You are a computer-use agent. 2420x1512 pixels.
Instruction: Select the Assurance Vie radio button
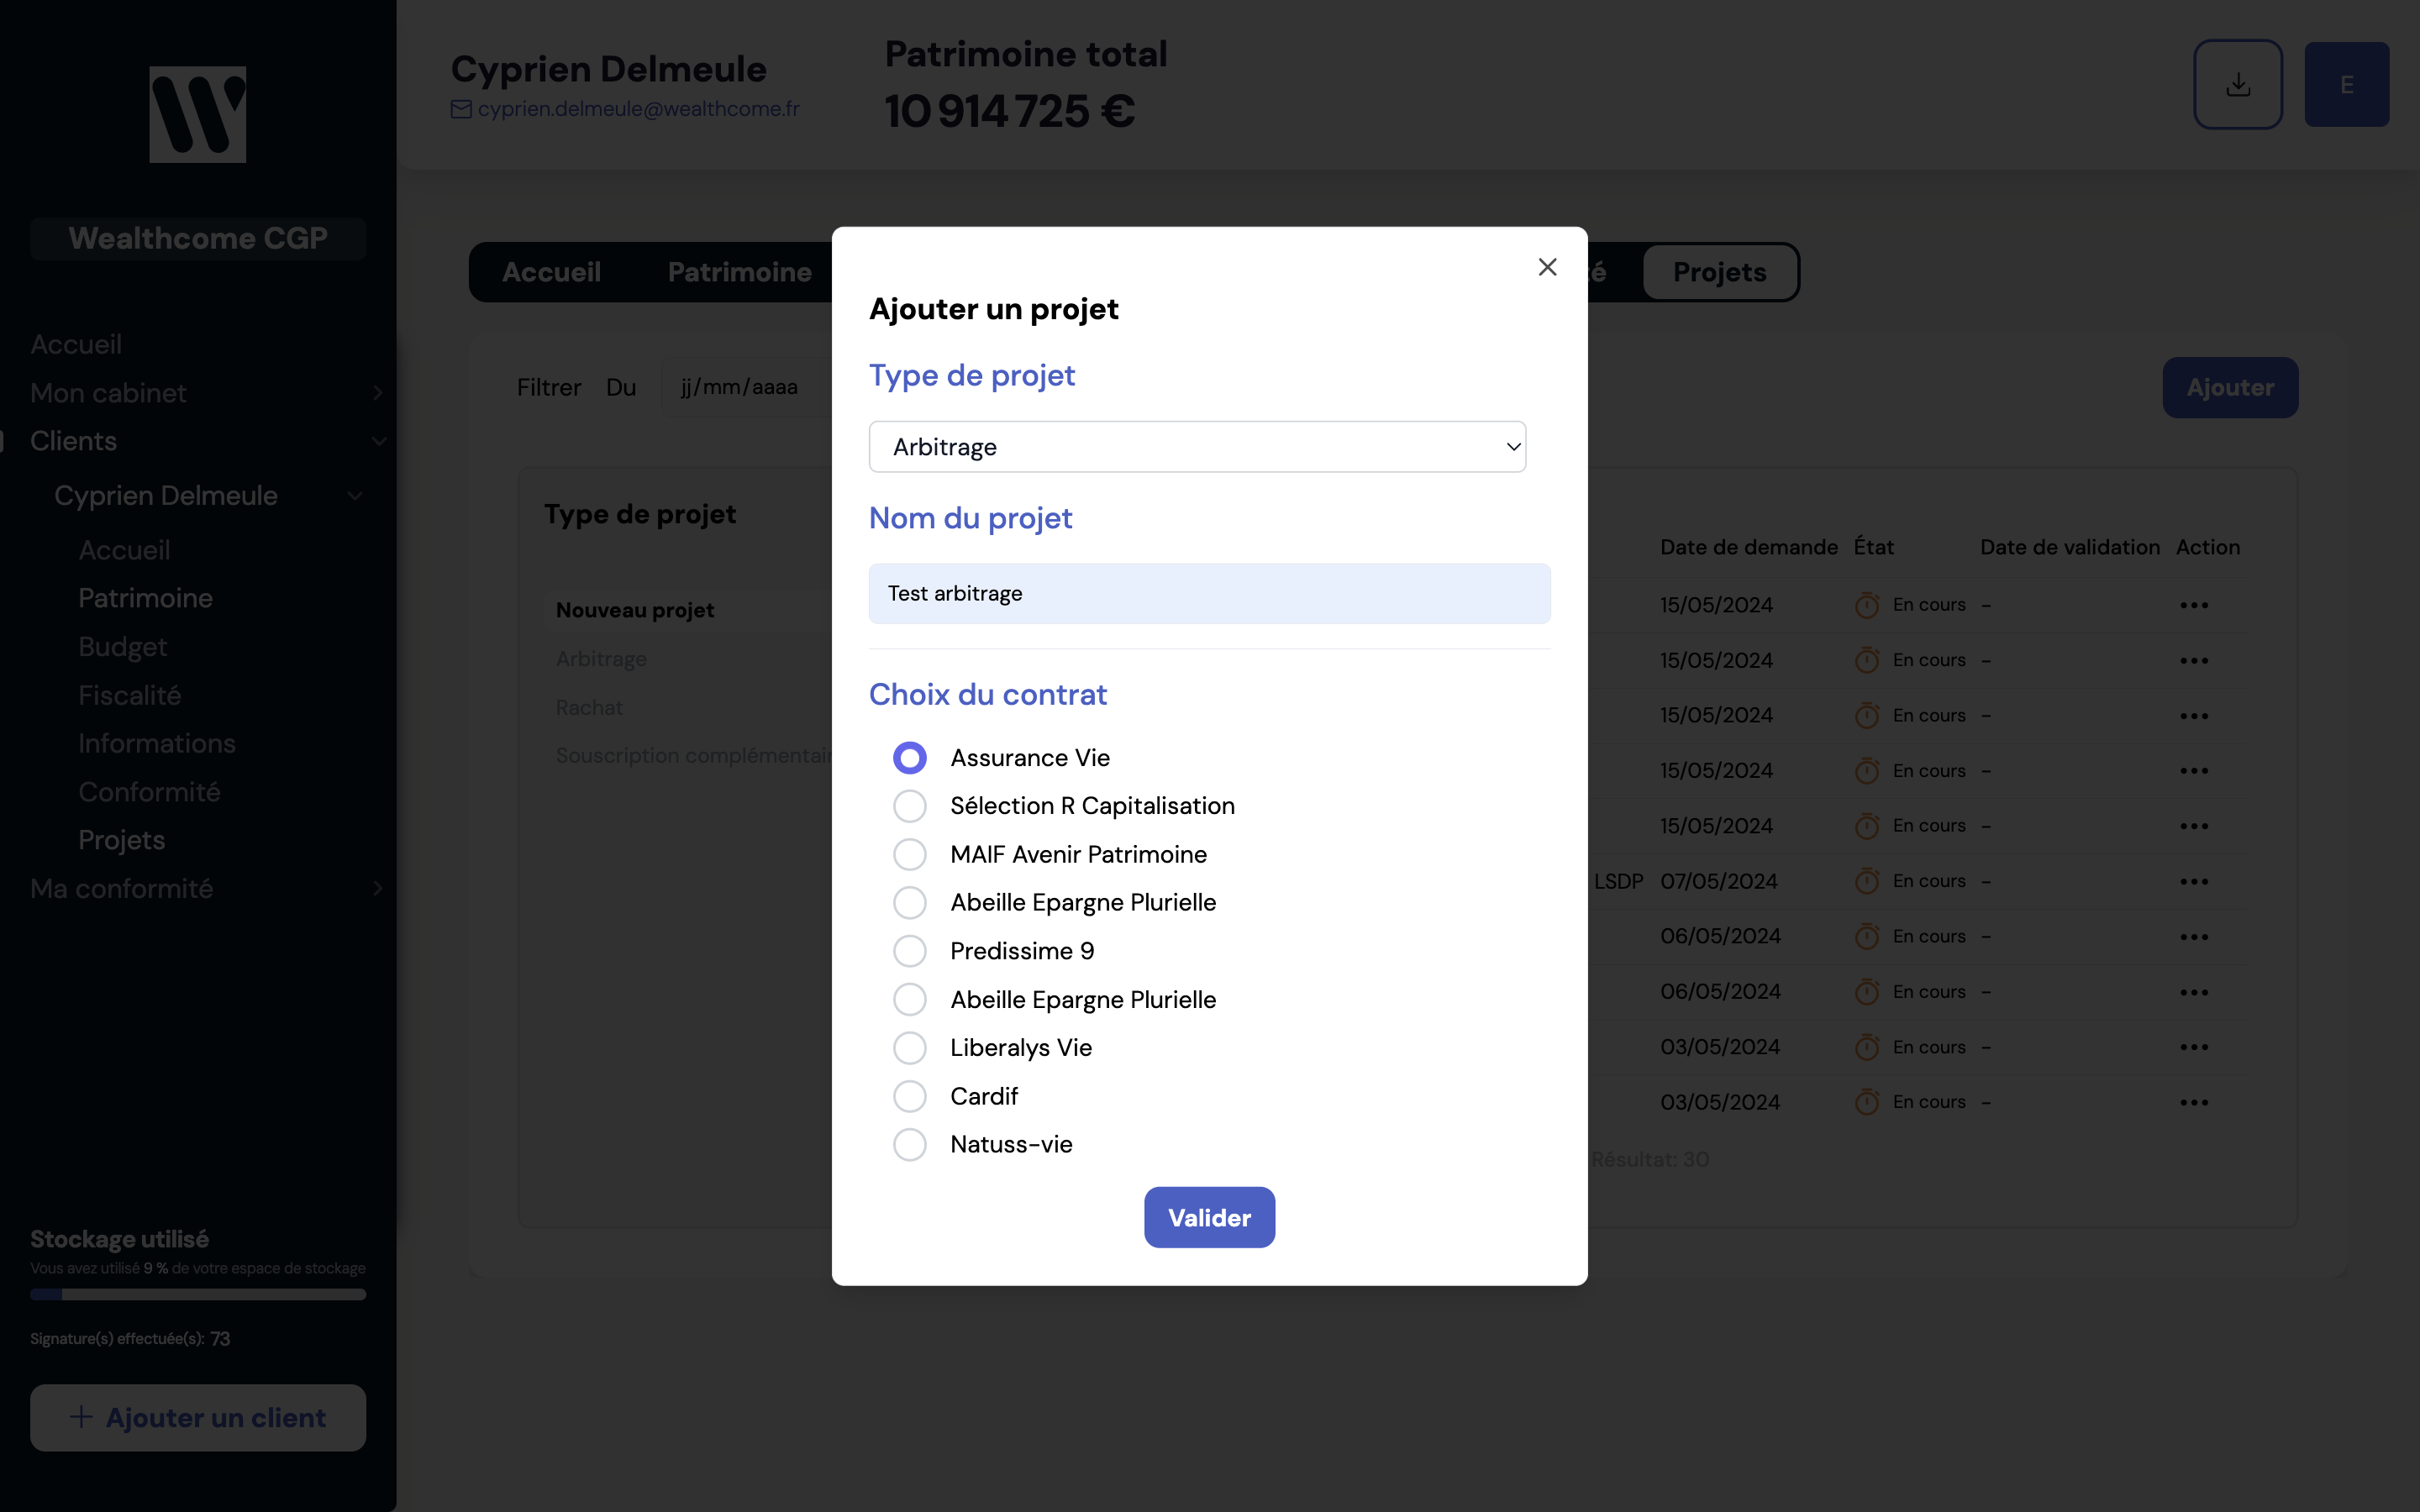point(910,758)
